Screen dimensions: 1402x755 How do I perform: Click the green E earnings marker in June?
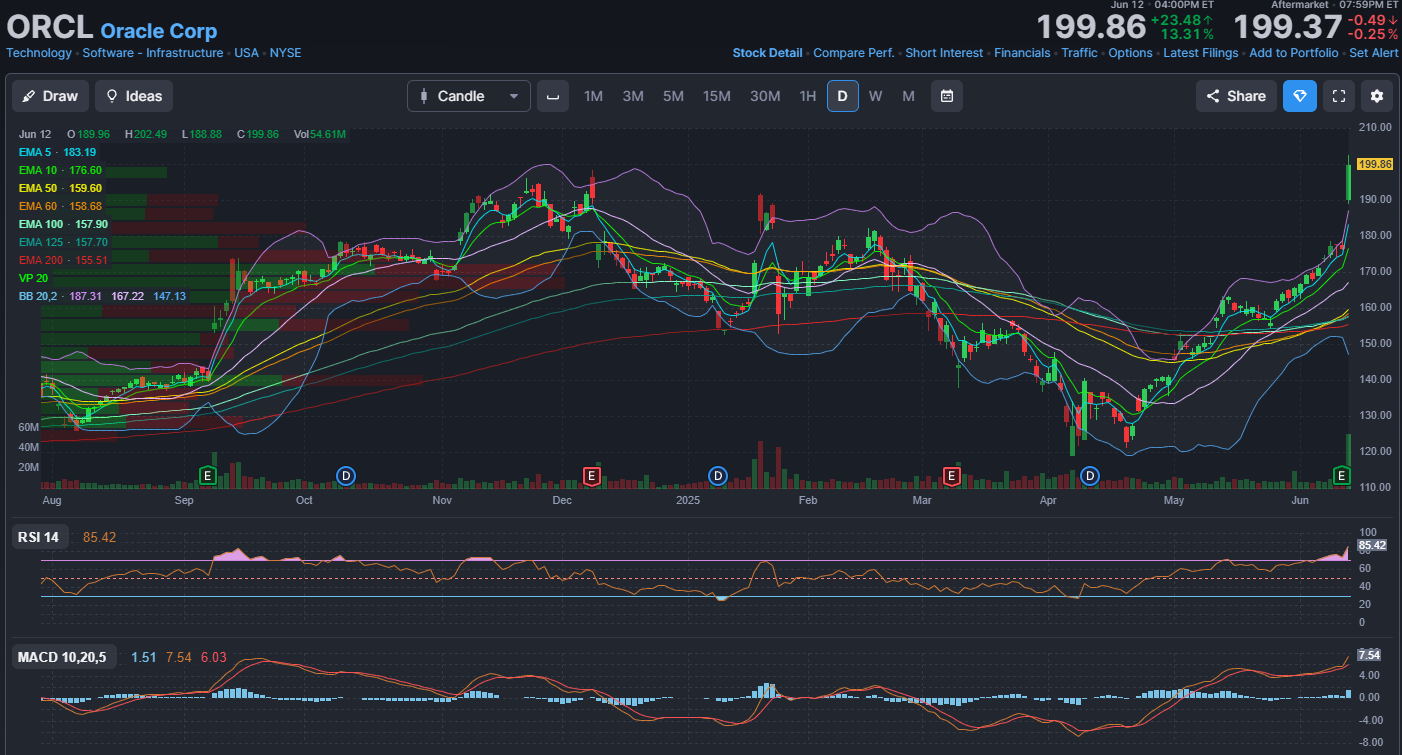(x=1342, y=475)
